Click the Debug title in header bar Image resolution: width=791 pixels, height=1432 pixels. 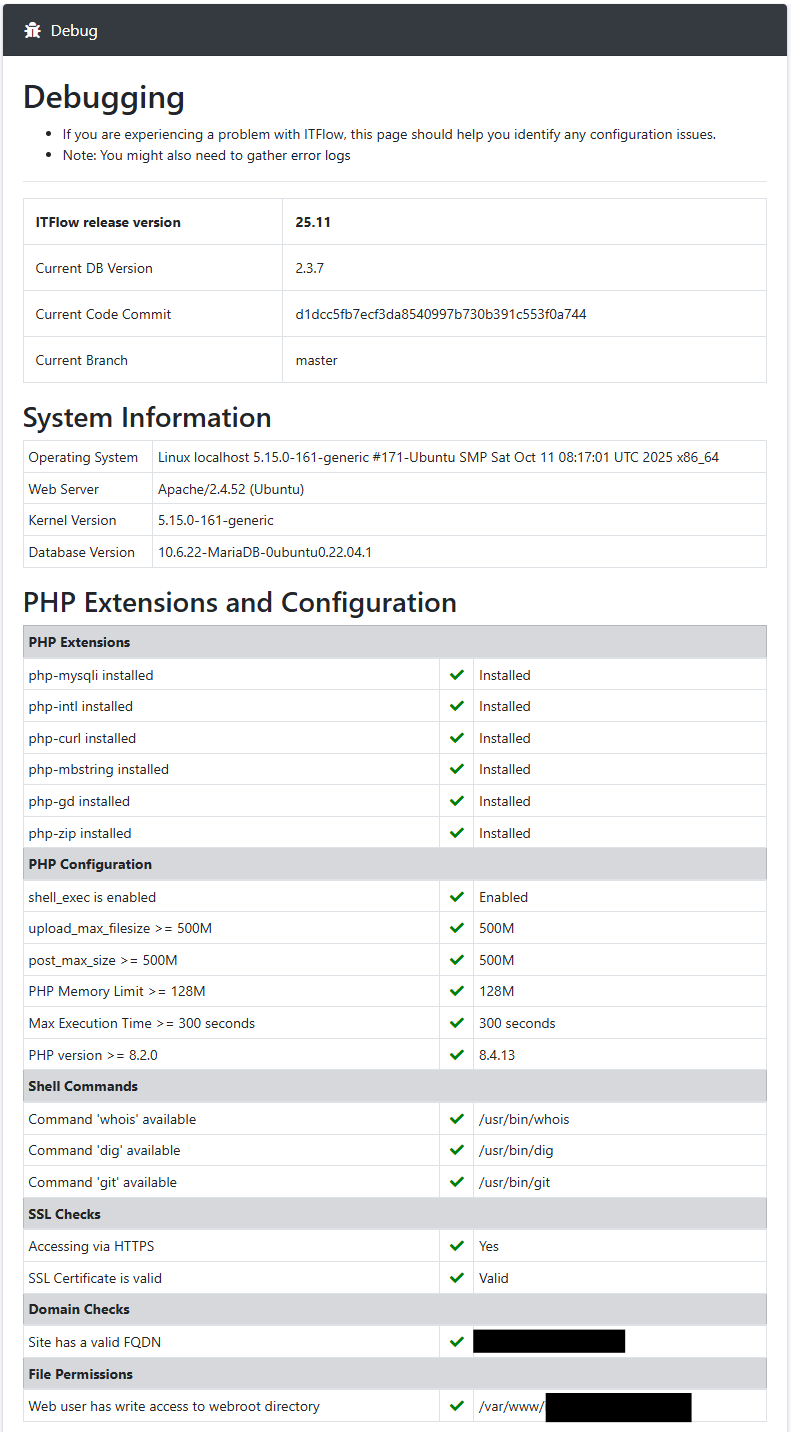(x=74, y=31)
